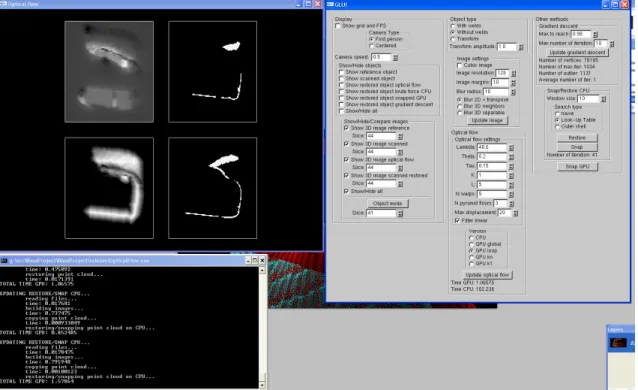Adjust the Tau spinner arrows
The width and height of the screenshot is (638, 390).
511,167
